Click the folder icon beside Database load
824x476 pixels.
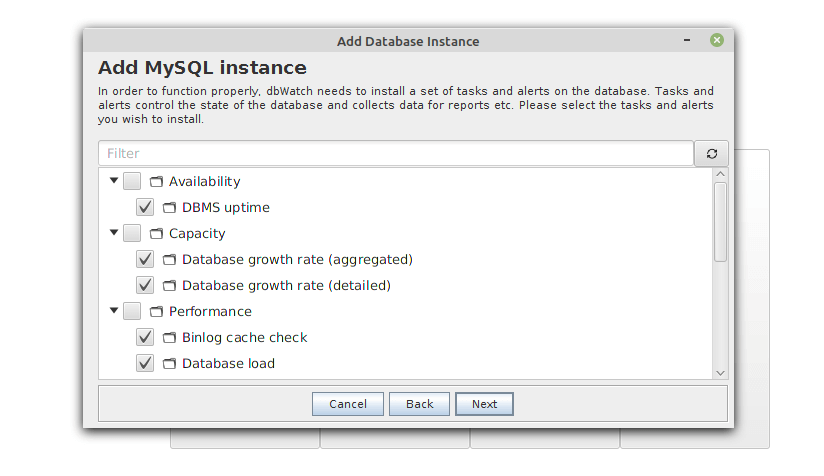(169, 364)
